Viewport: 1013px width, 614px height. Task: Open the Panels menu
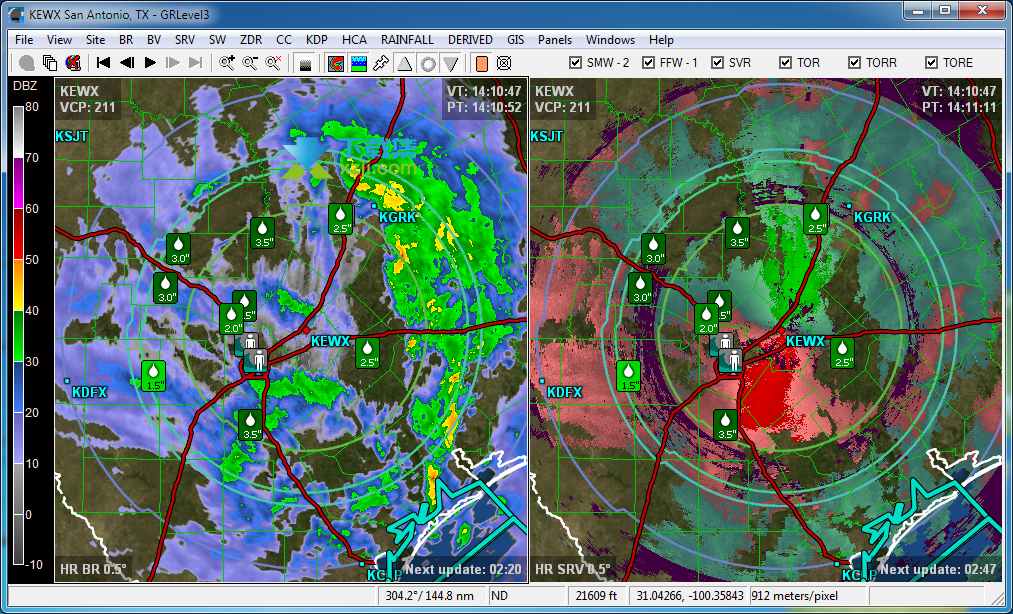click(555, 39)
